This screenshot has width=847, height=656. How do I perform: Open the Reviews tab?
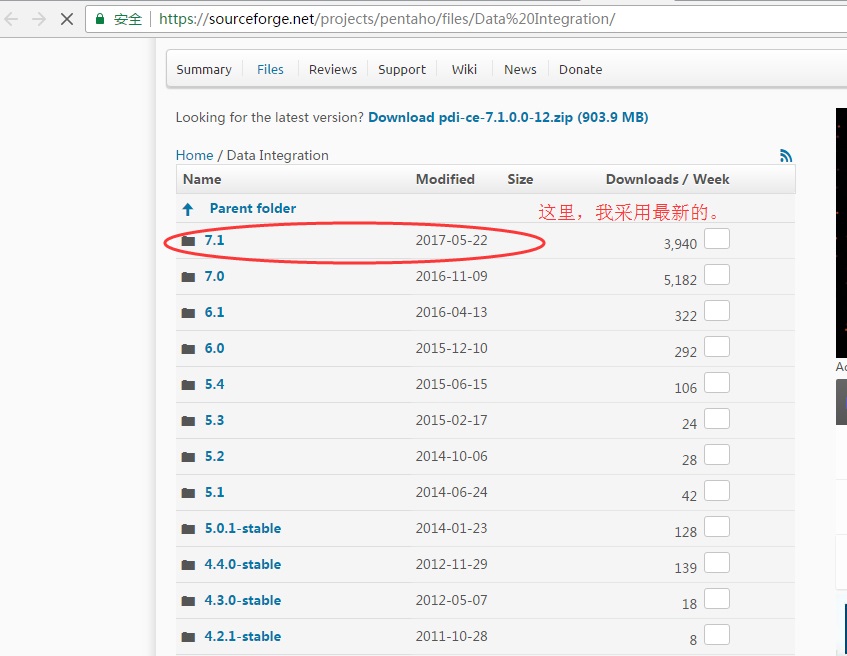333,70
